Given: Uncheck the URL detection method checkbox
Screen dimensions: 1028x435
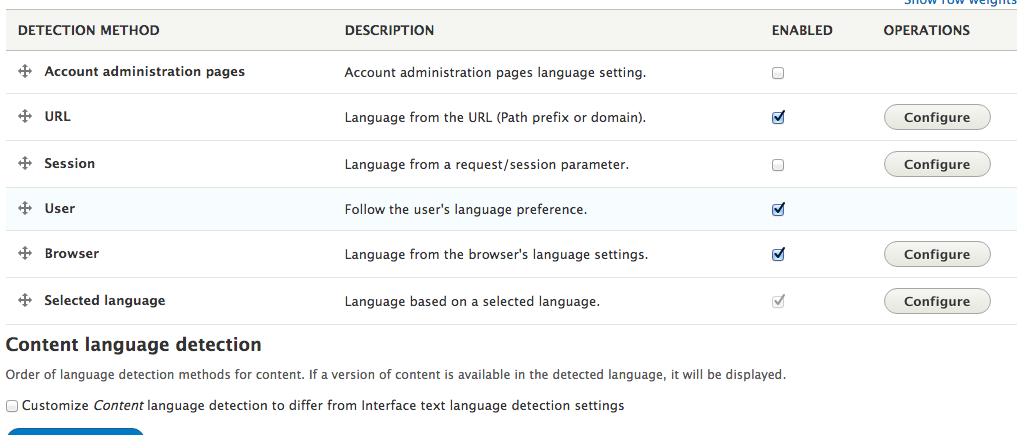Looking at the screenshot, I should (778, 118).
